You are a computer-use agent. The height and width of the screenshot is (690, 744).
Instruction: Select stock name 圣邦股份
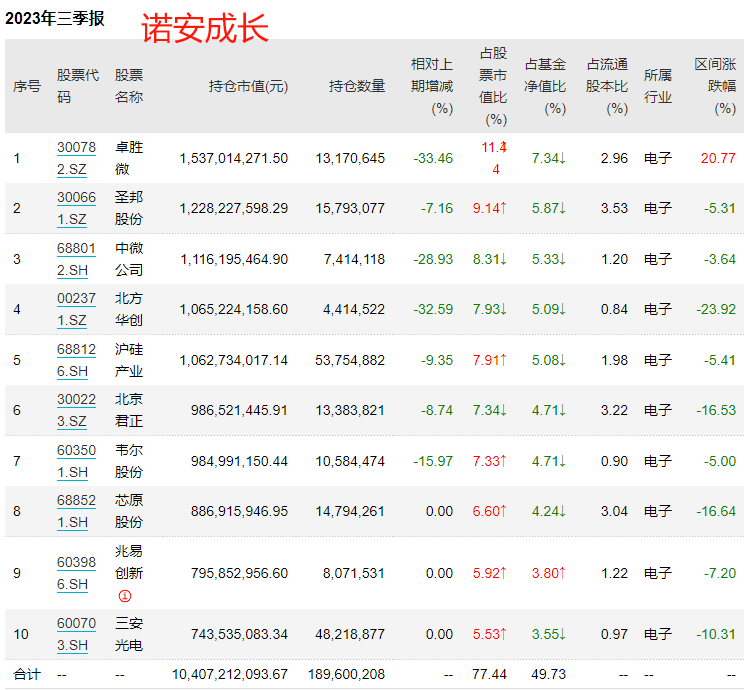point(129,208)
